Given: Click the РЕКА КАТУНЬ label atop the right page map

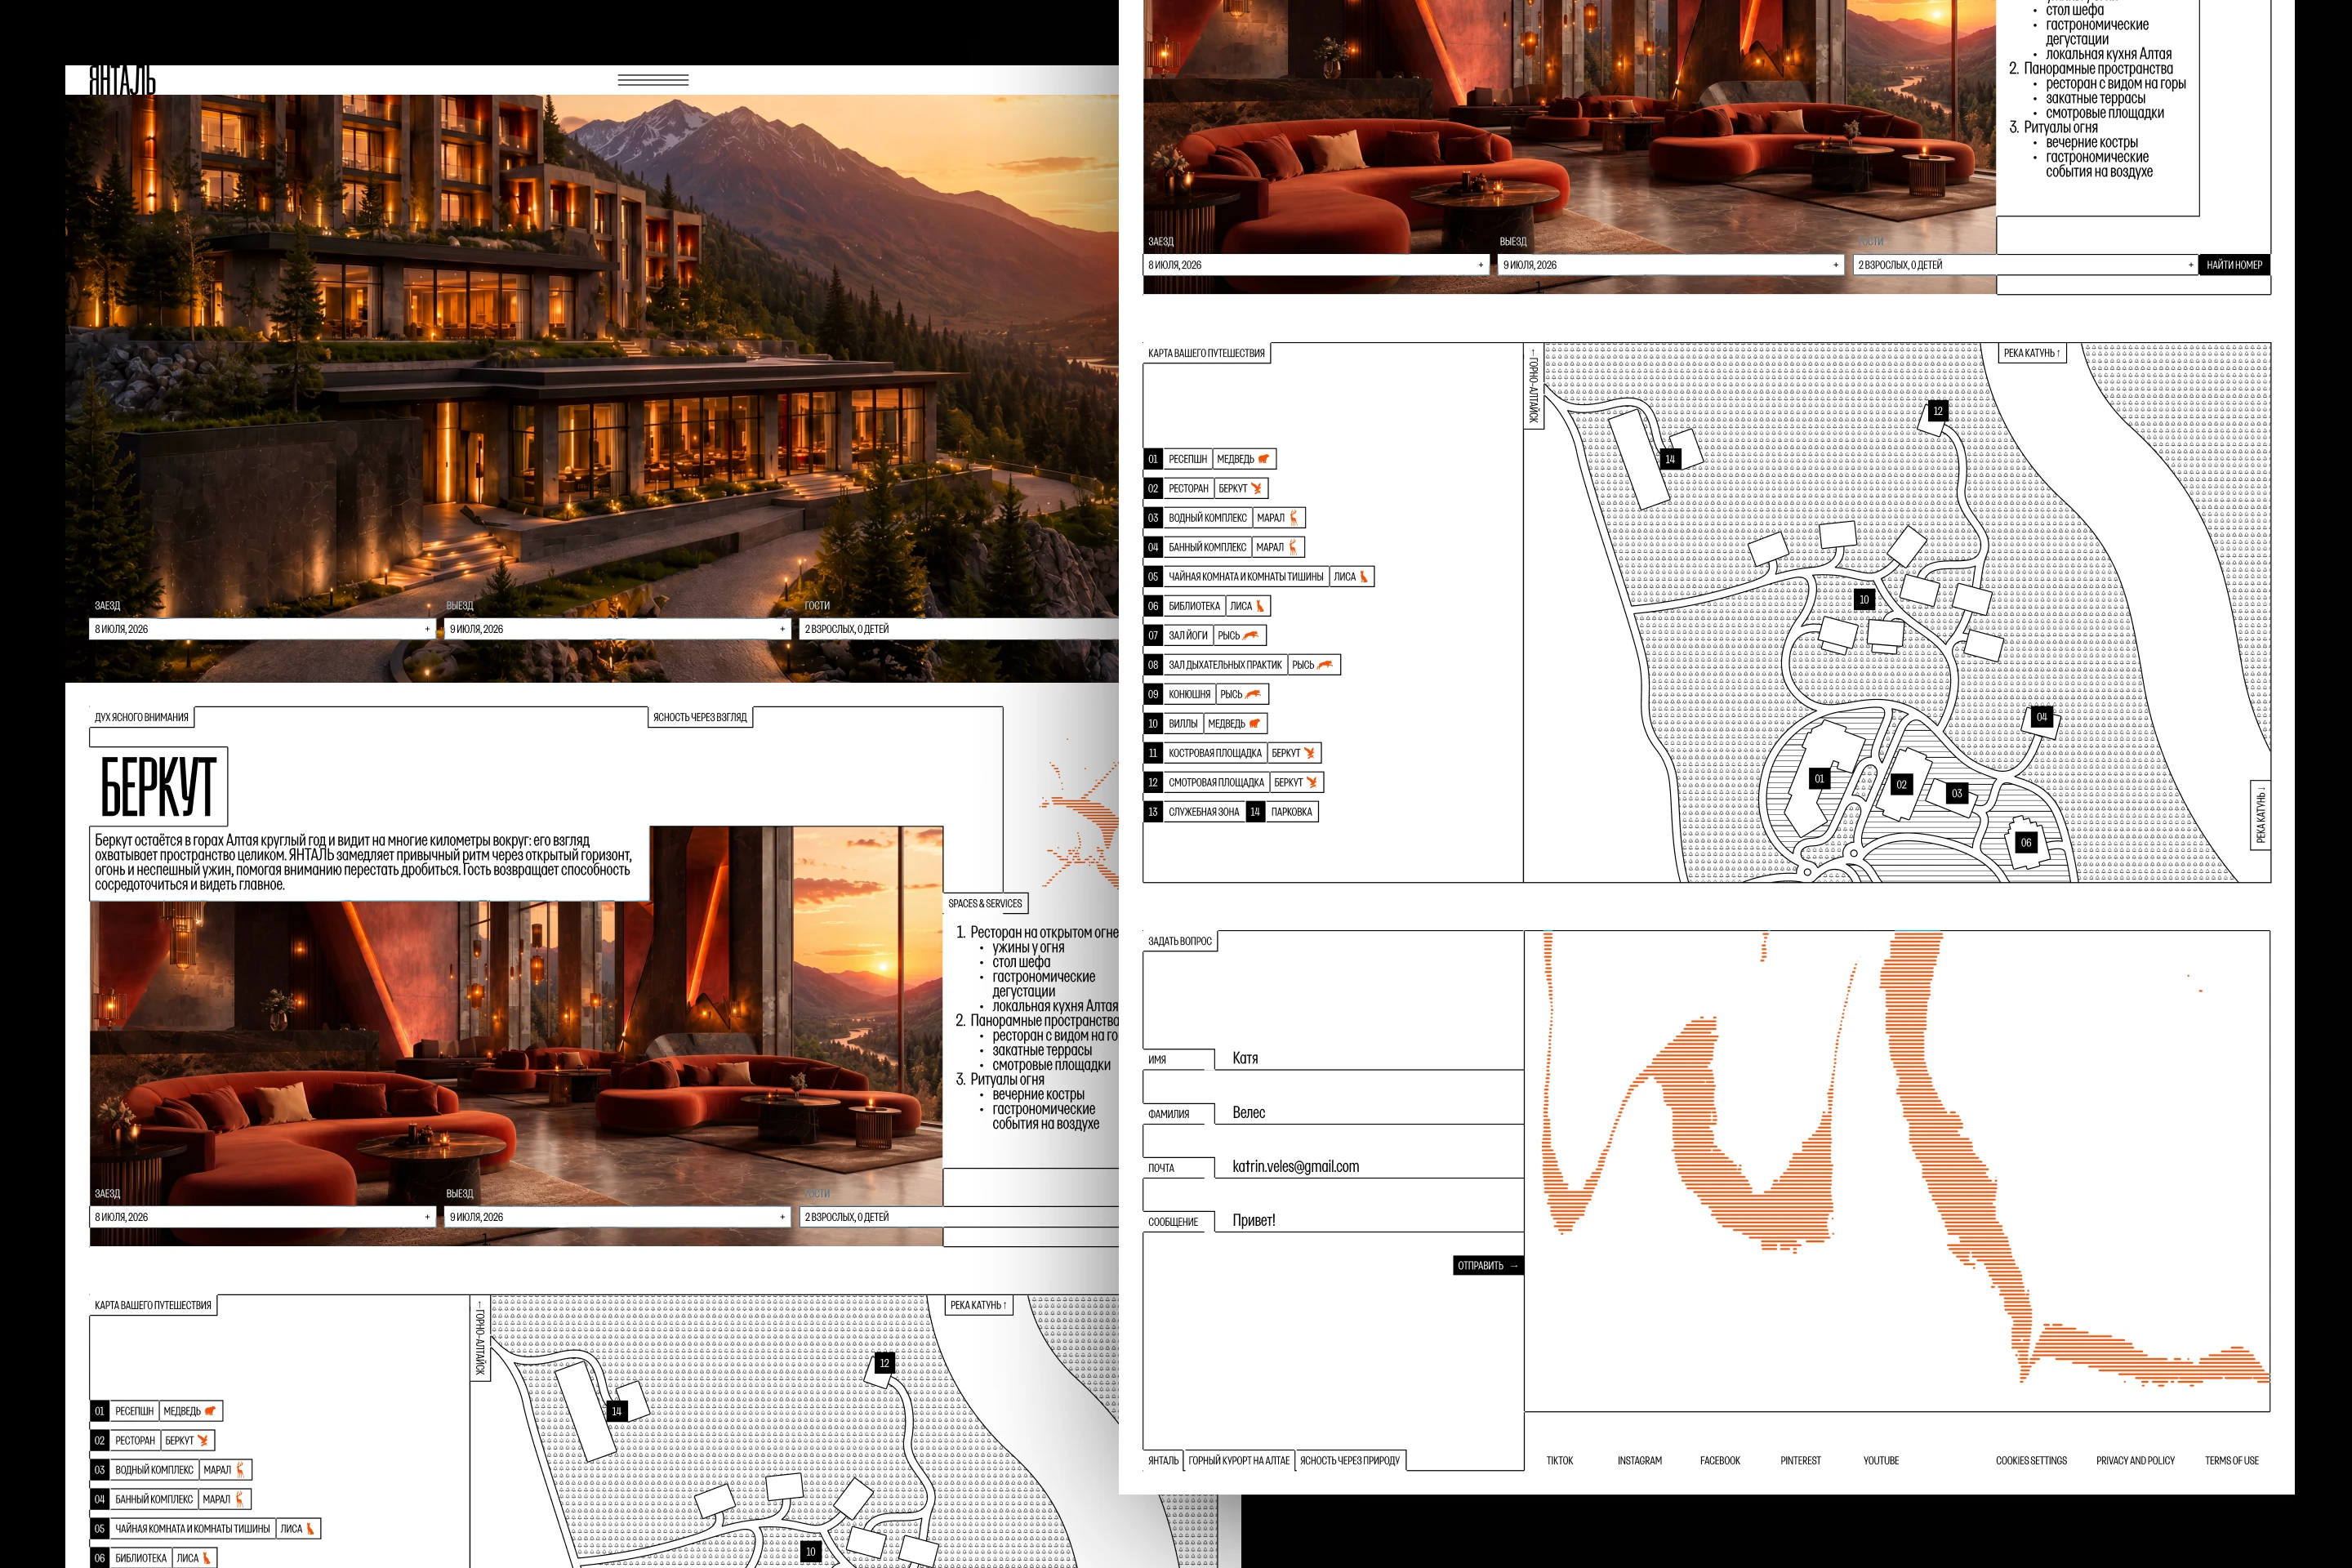Looking at the screenshot, I should [x=2032, y=353].
